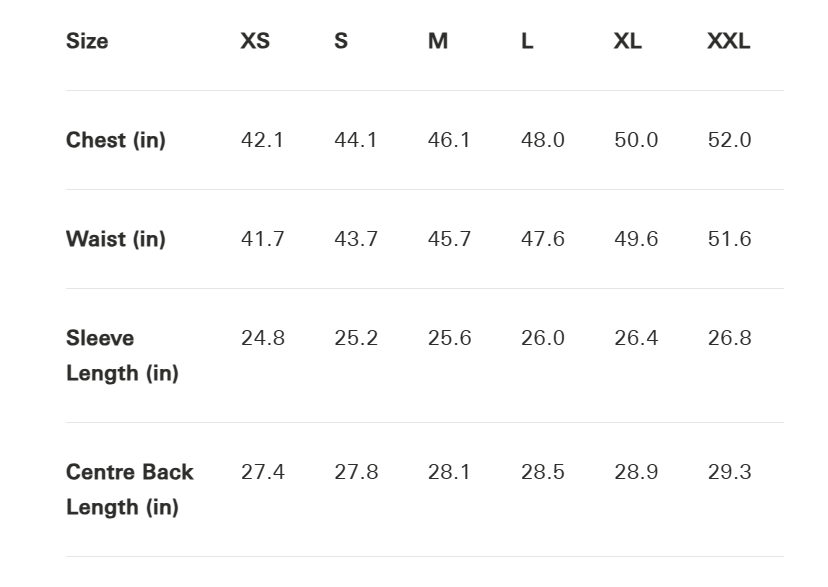Select the 48.0 chest measurement for L
828x587 pixels.
coord(542,140)
